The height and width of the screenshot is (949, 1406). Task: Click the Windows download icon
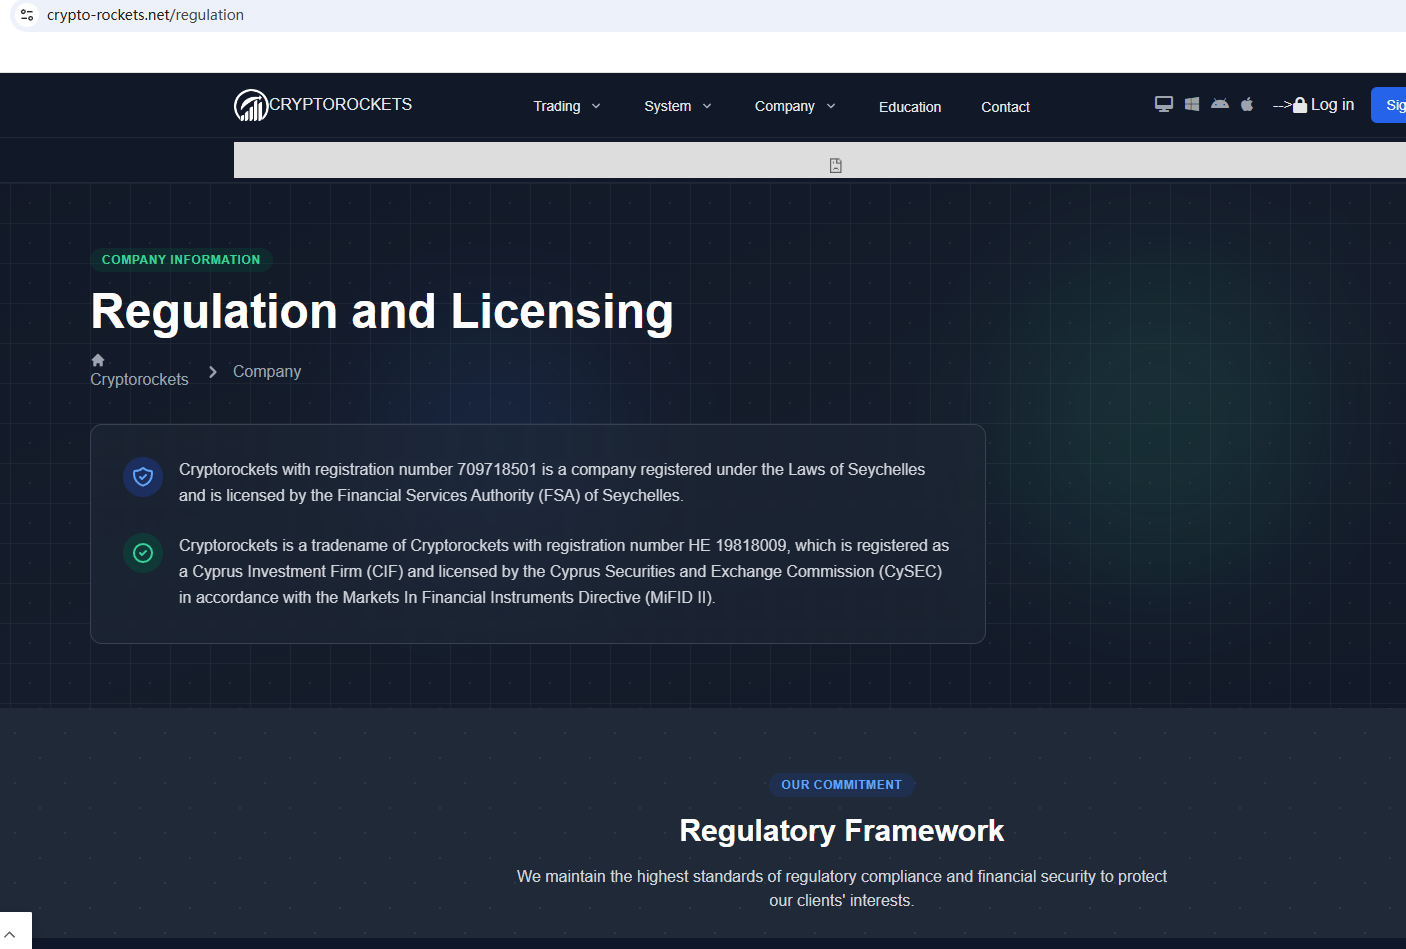tap(1191, 104)
